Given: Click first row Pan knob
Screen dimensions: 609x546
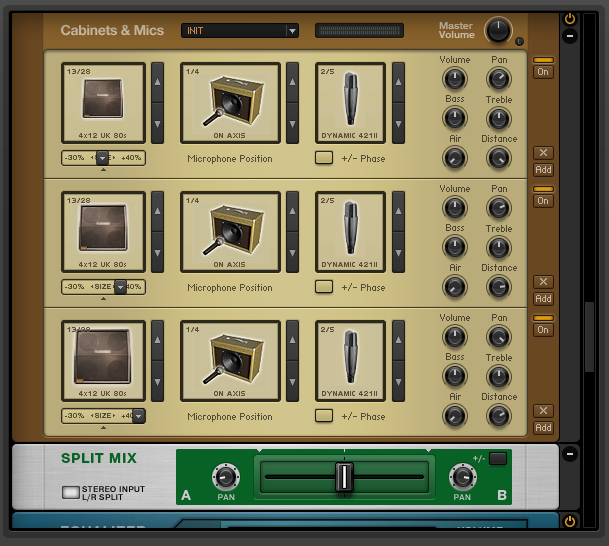Looking at the screenshot, I should tap(499, 79).
